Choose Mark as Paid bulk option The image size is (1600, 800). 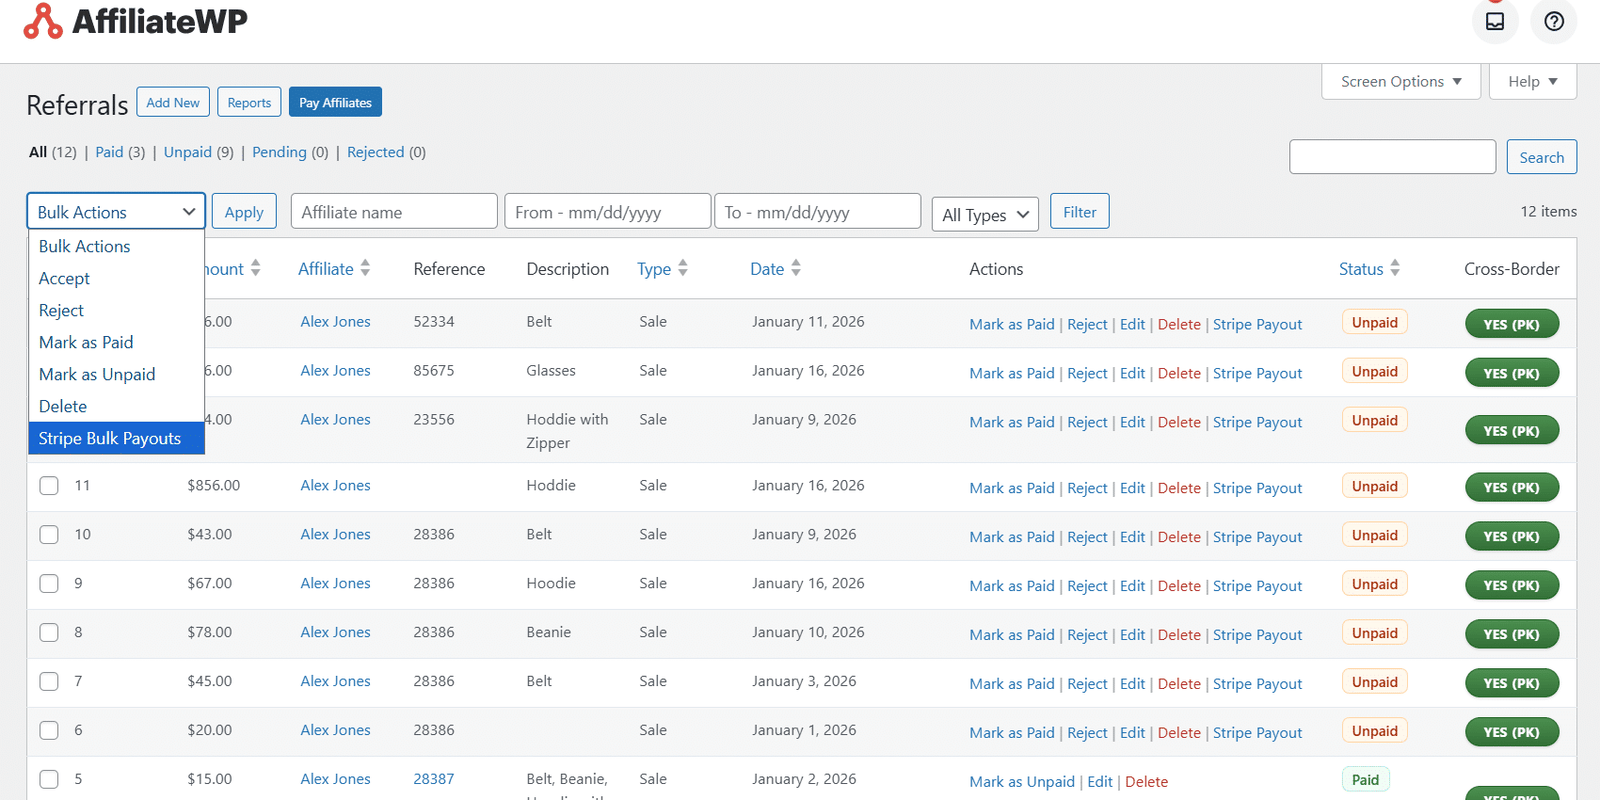pos(116,342)
